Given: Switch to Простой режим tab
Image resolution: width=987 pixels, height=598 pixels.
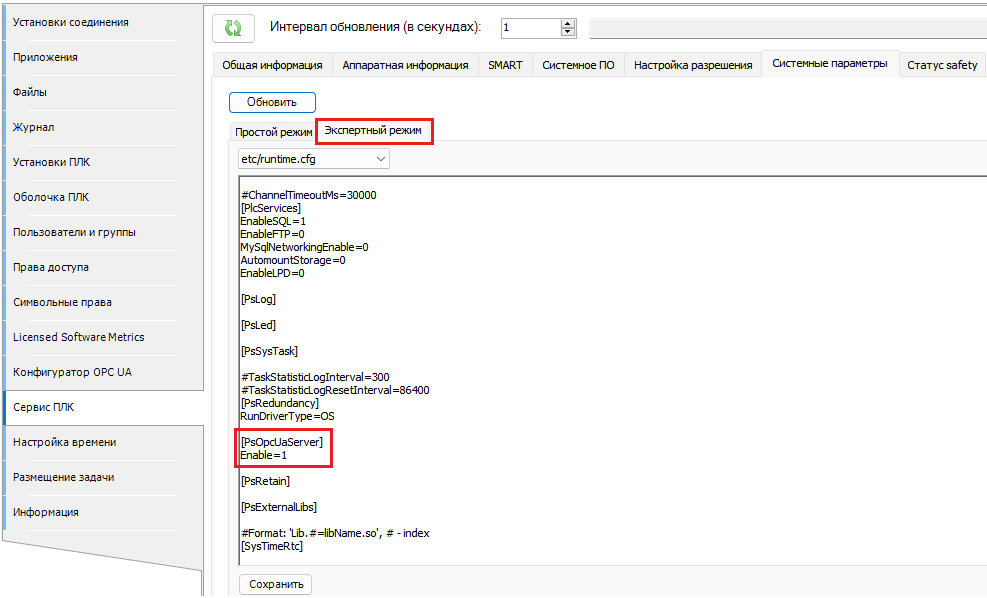Looking at the screenshot, I should [273, 132].
